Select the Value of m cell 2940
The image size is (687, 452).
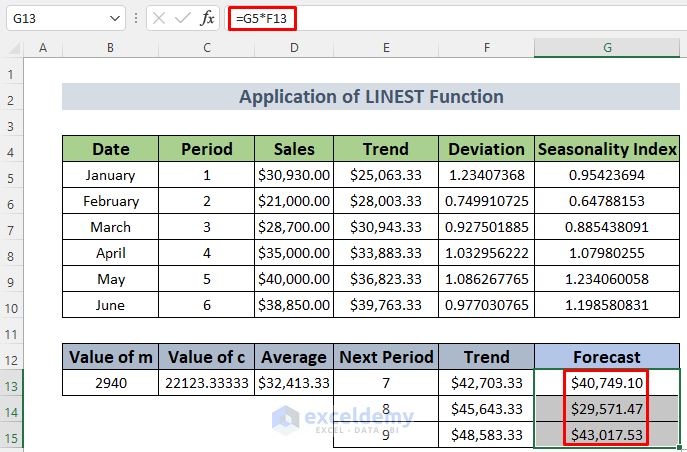click(110, 383)
